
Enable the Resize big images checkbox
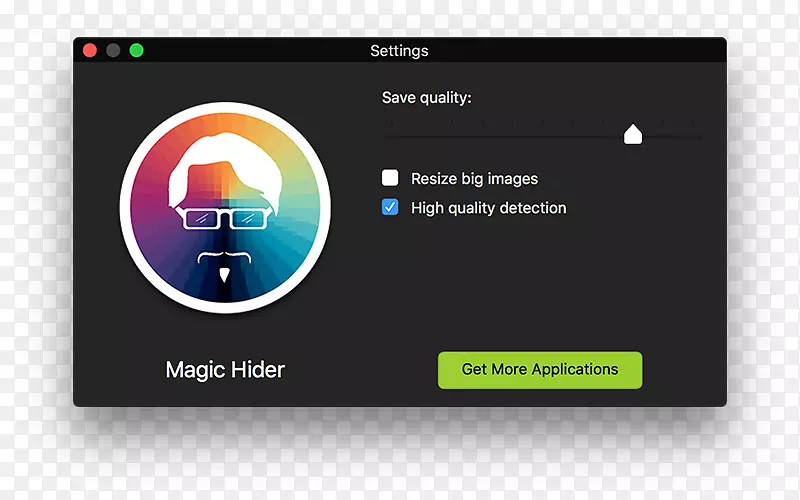click(x=390, y=178)
